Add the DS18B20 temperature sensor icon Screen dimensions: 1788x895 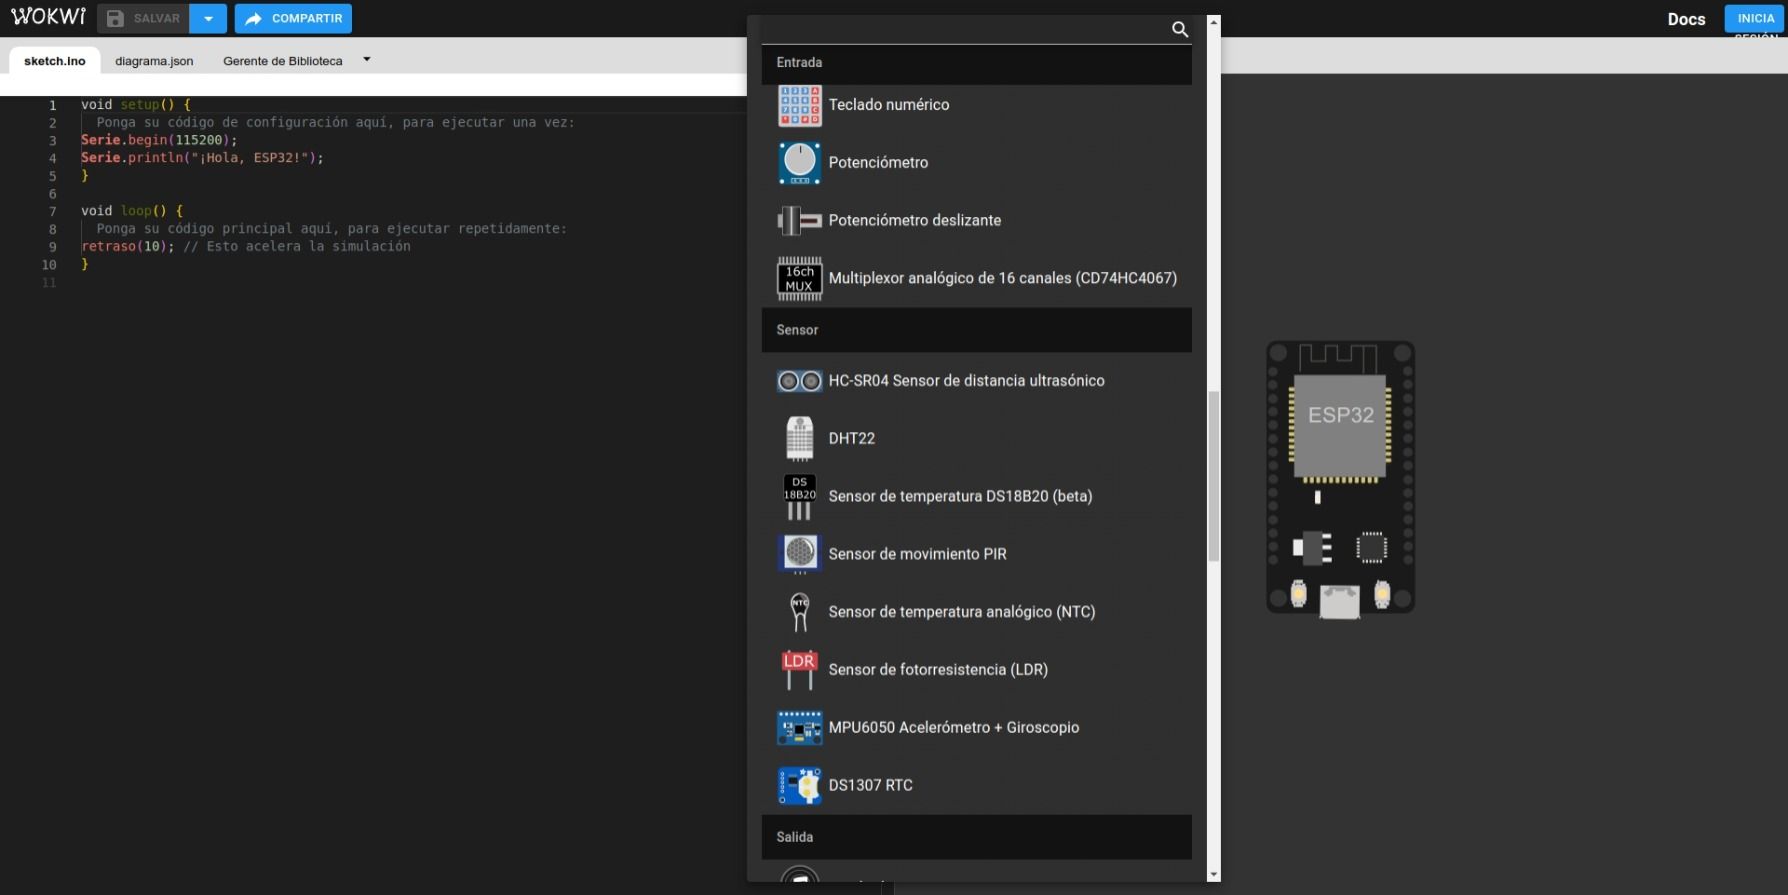tap(799, 497)
